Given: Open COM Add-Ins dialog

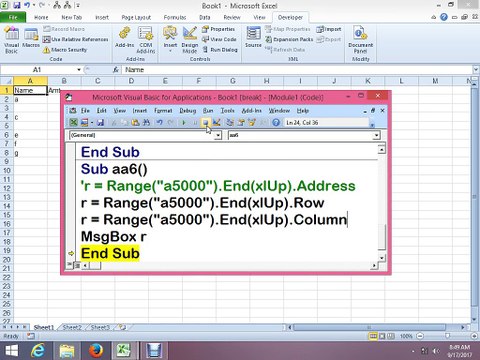Looking at the screenshot, I should 146,40.
